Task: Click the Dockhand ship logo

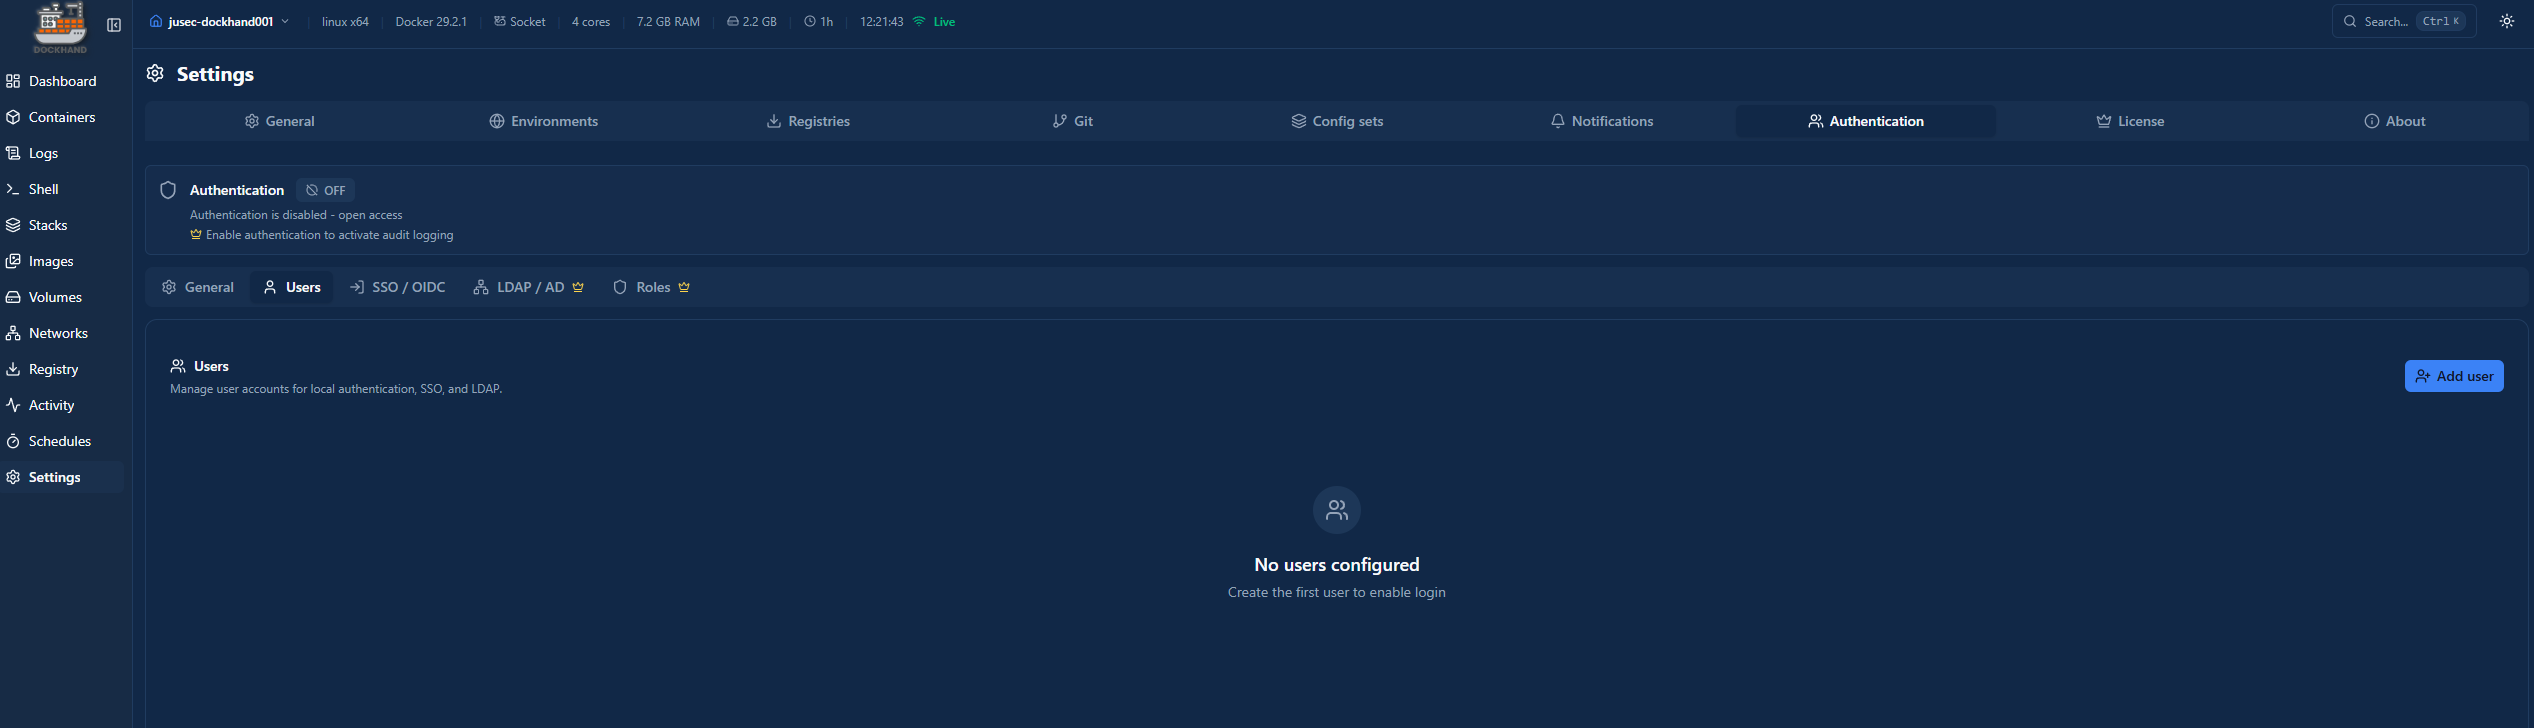Action: click(x=60, y=26)
